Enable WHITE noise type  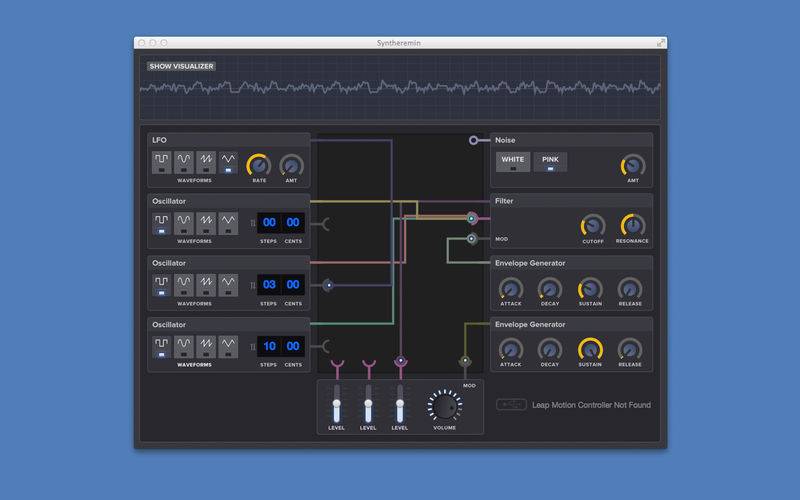(x=513, y=161)
